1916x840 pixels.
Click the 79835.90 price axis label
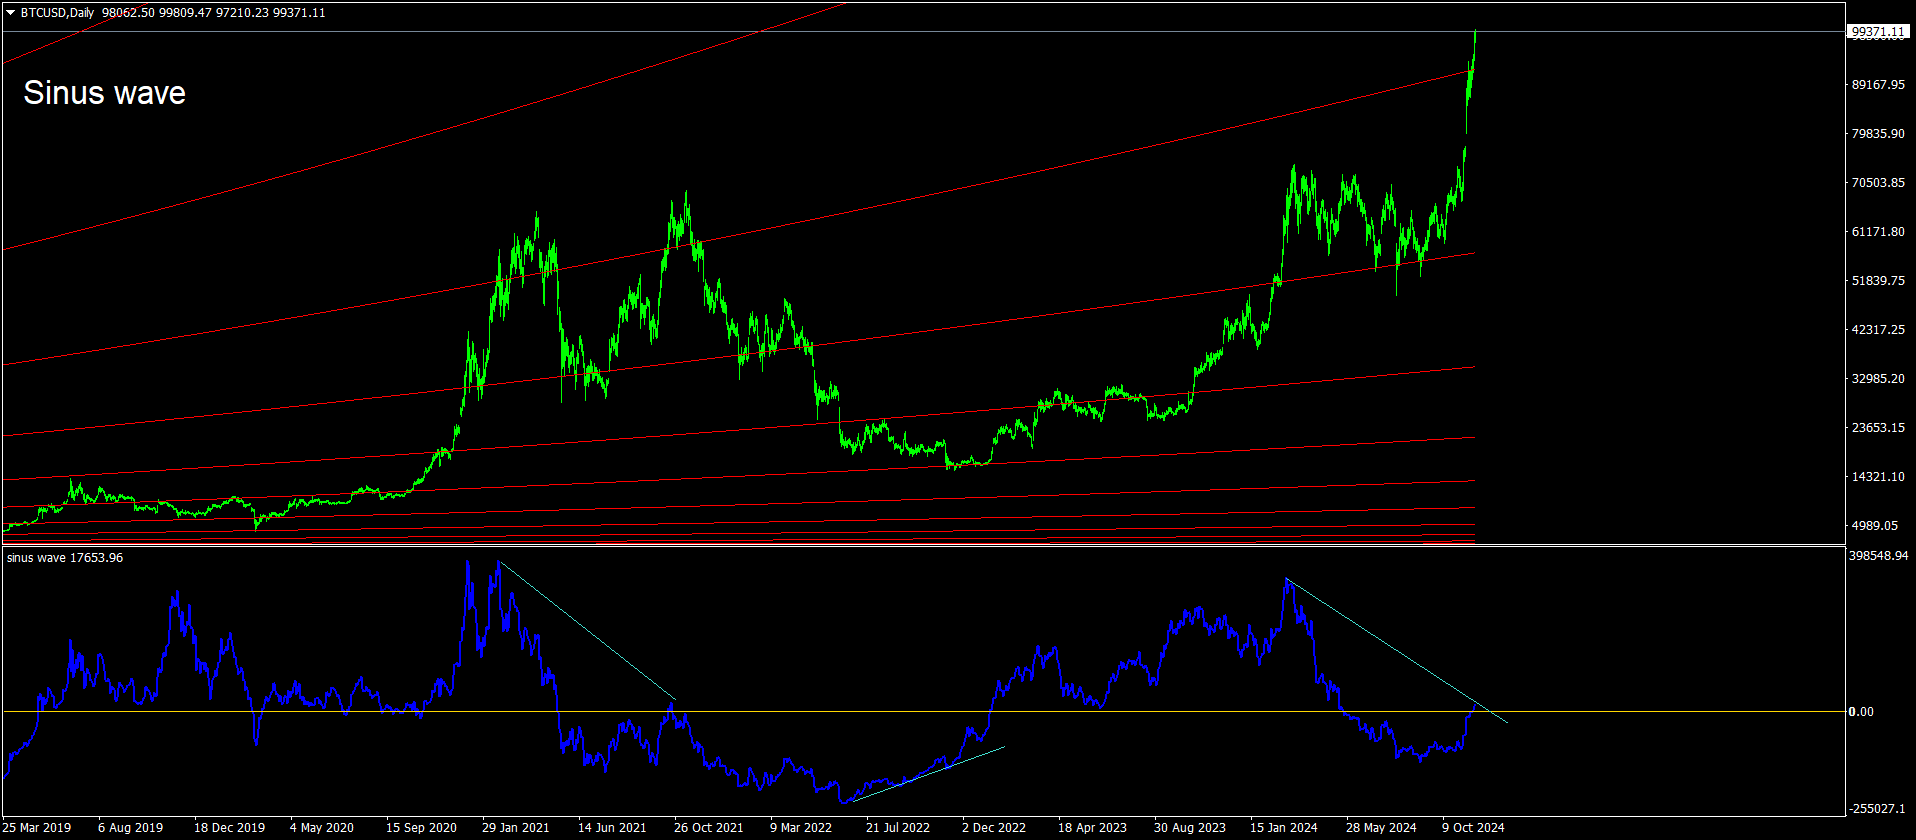1878,134
